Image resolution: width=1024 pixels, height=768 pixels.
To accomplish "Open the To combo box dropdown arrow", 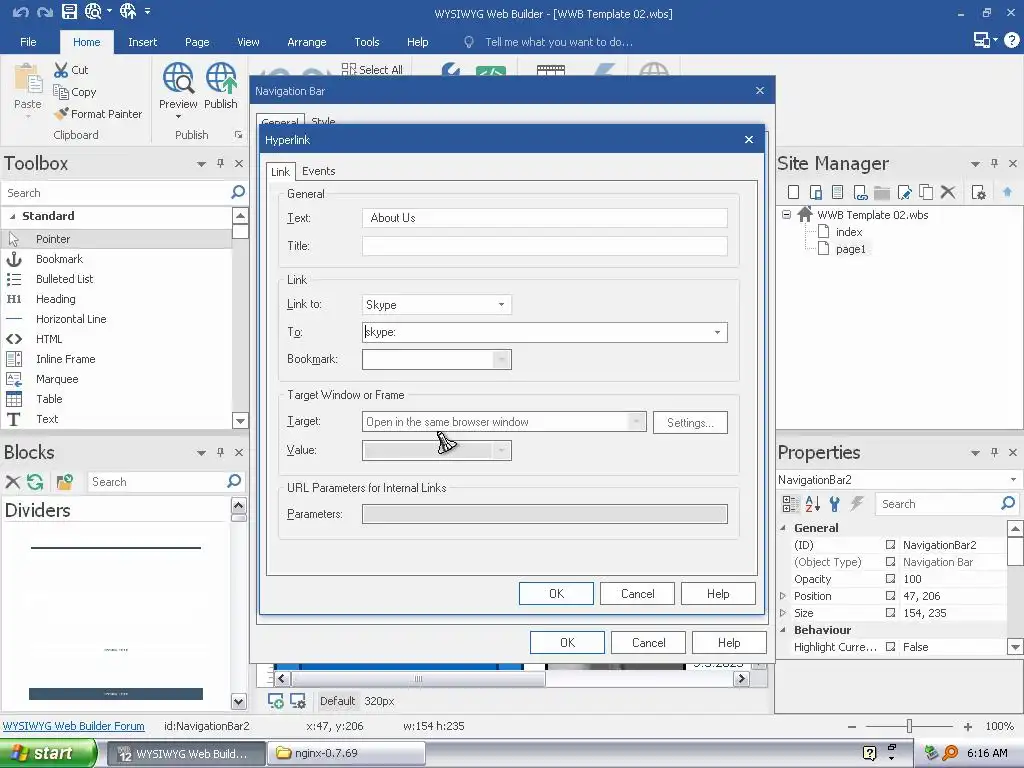I will 717,332.
